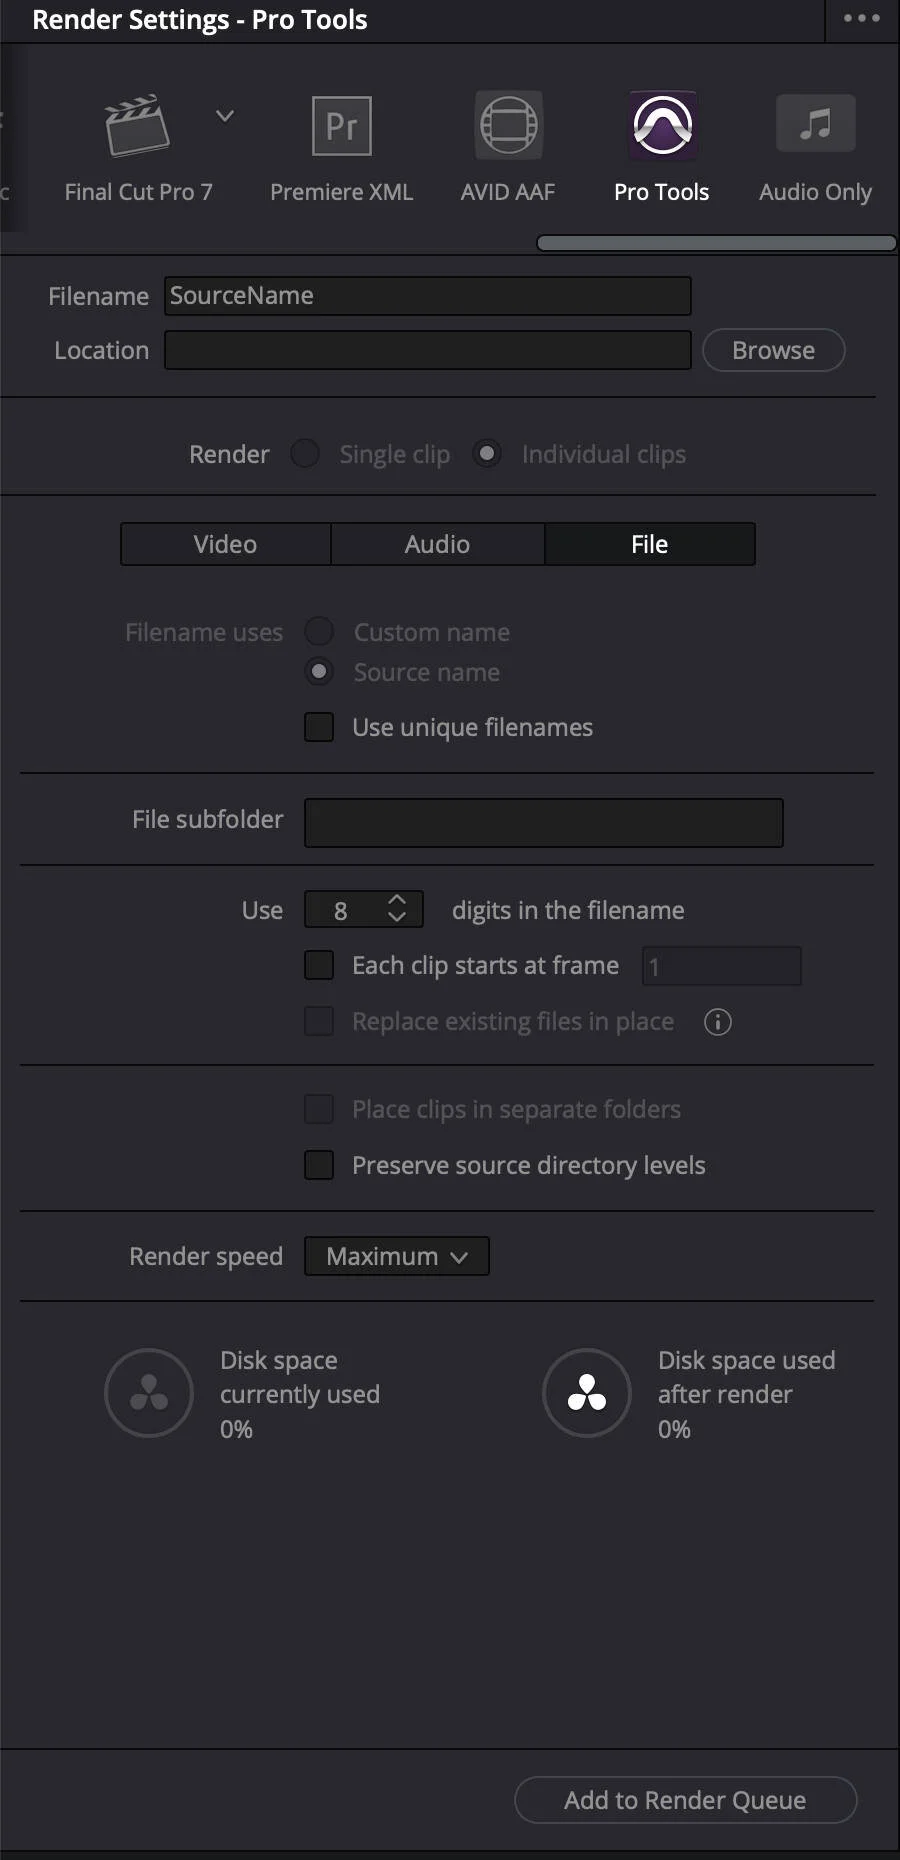Click the Disk space currently used icon

[149, 1393]
